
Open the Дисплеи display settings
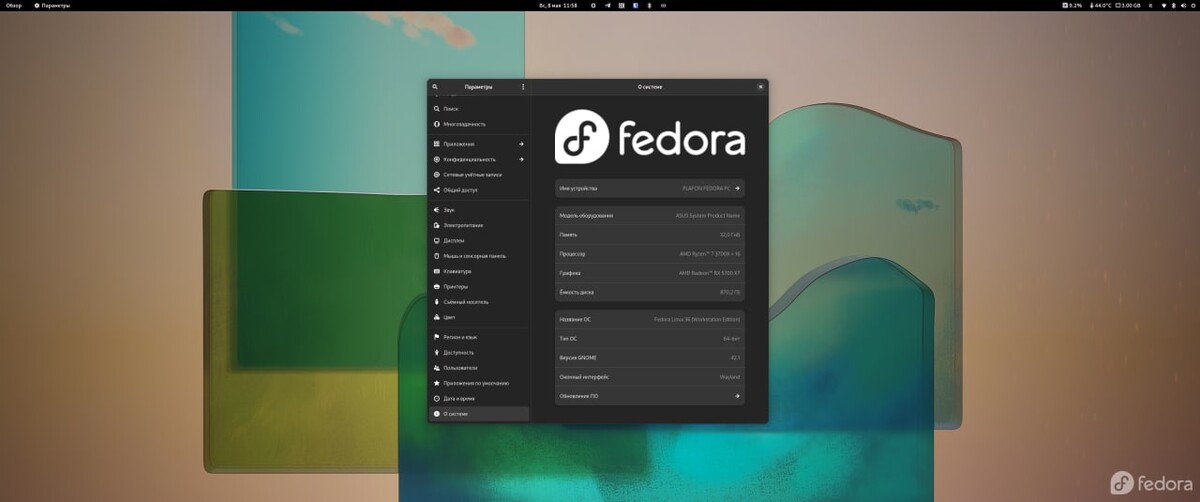coord(478,241)
